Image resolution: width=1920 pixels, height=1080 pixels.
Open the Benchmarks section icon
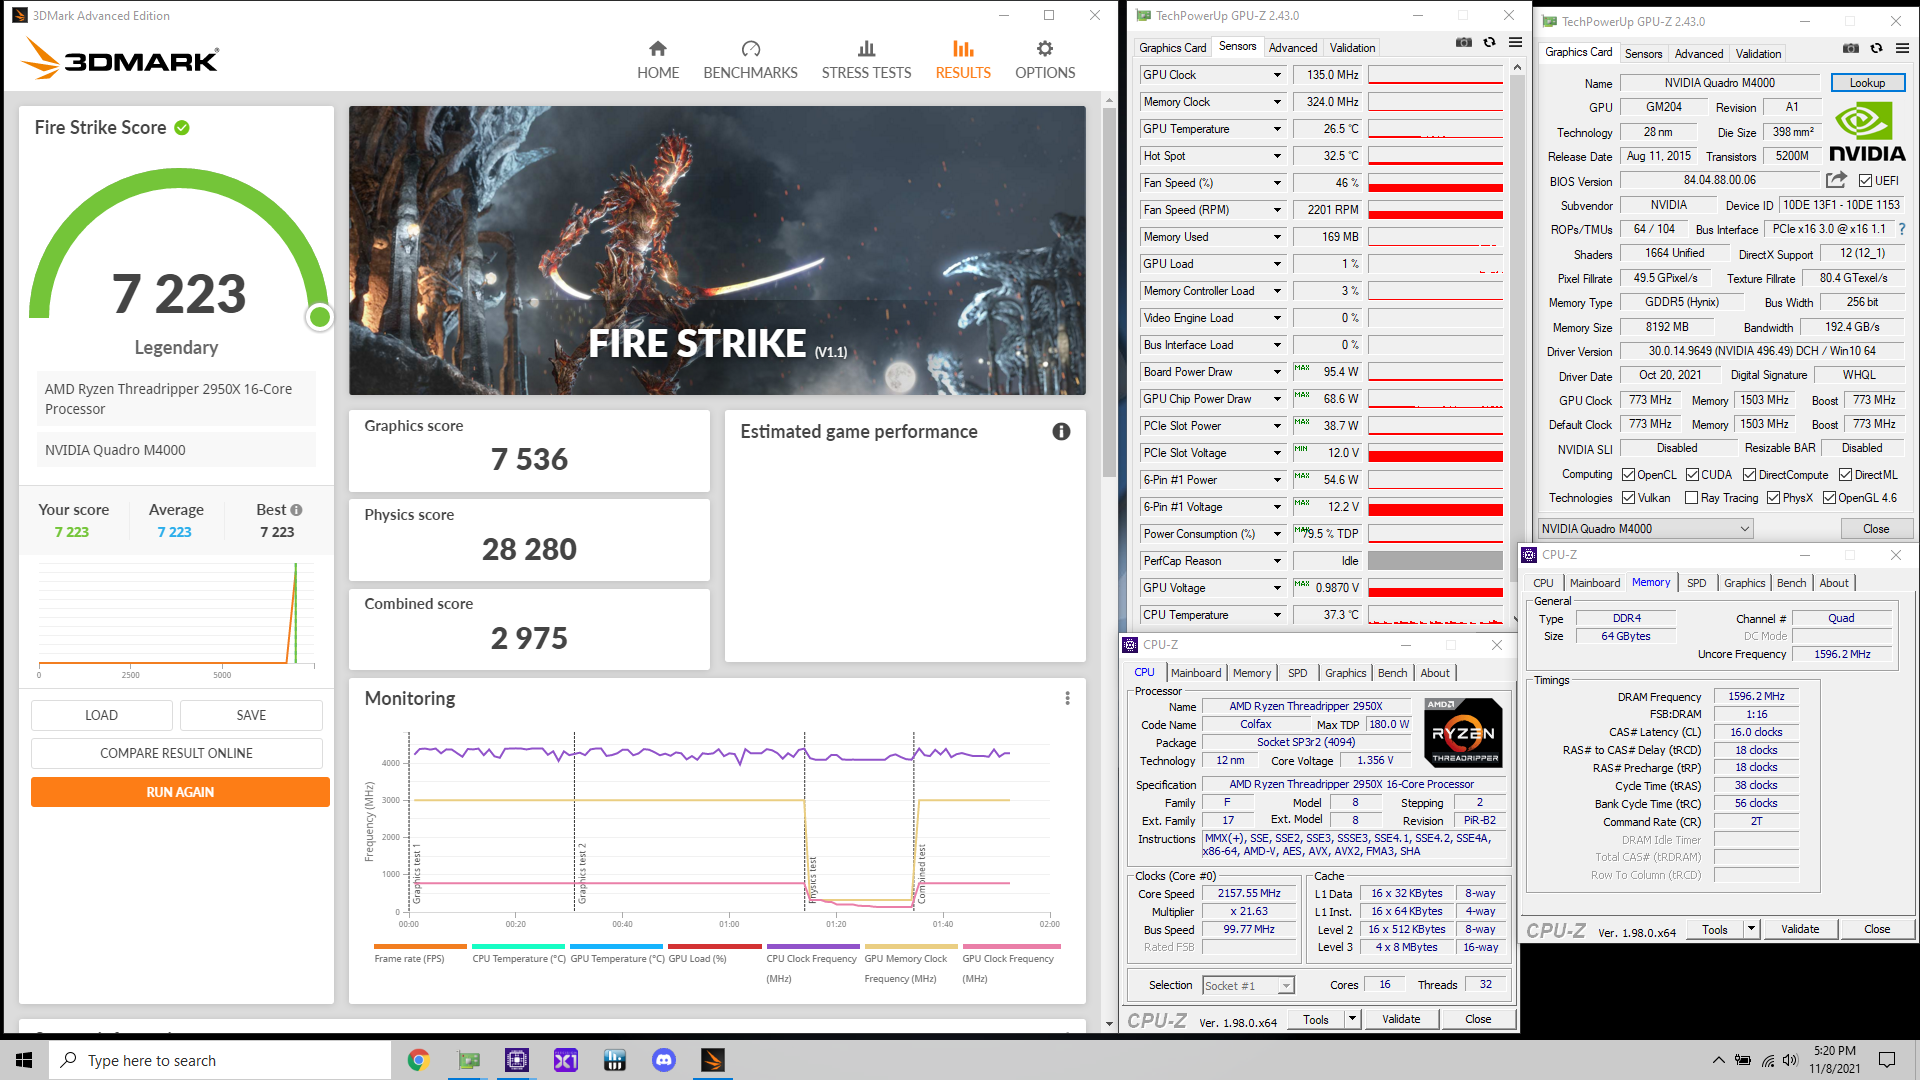(x=751, y=49)
